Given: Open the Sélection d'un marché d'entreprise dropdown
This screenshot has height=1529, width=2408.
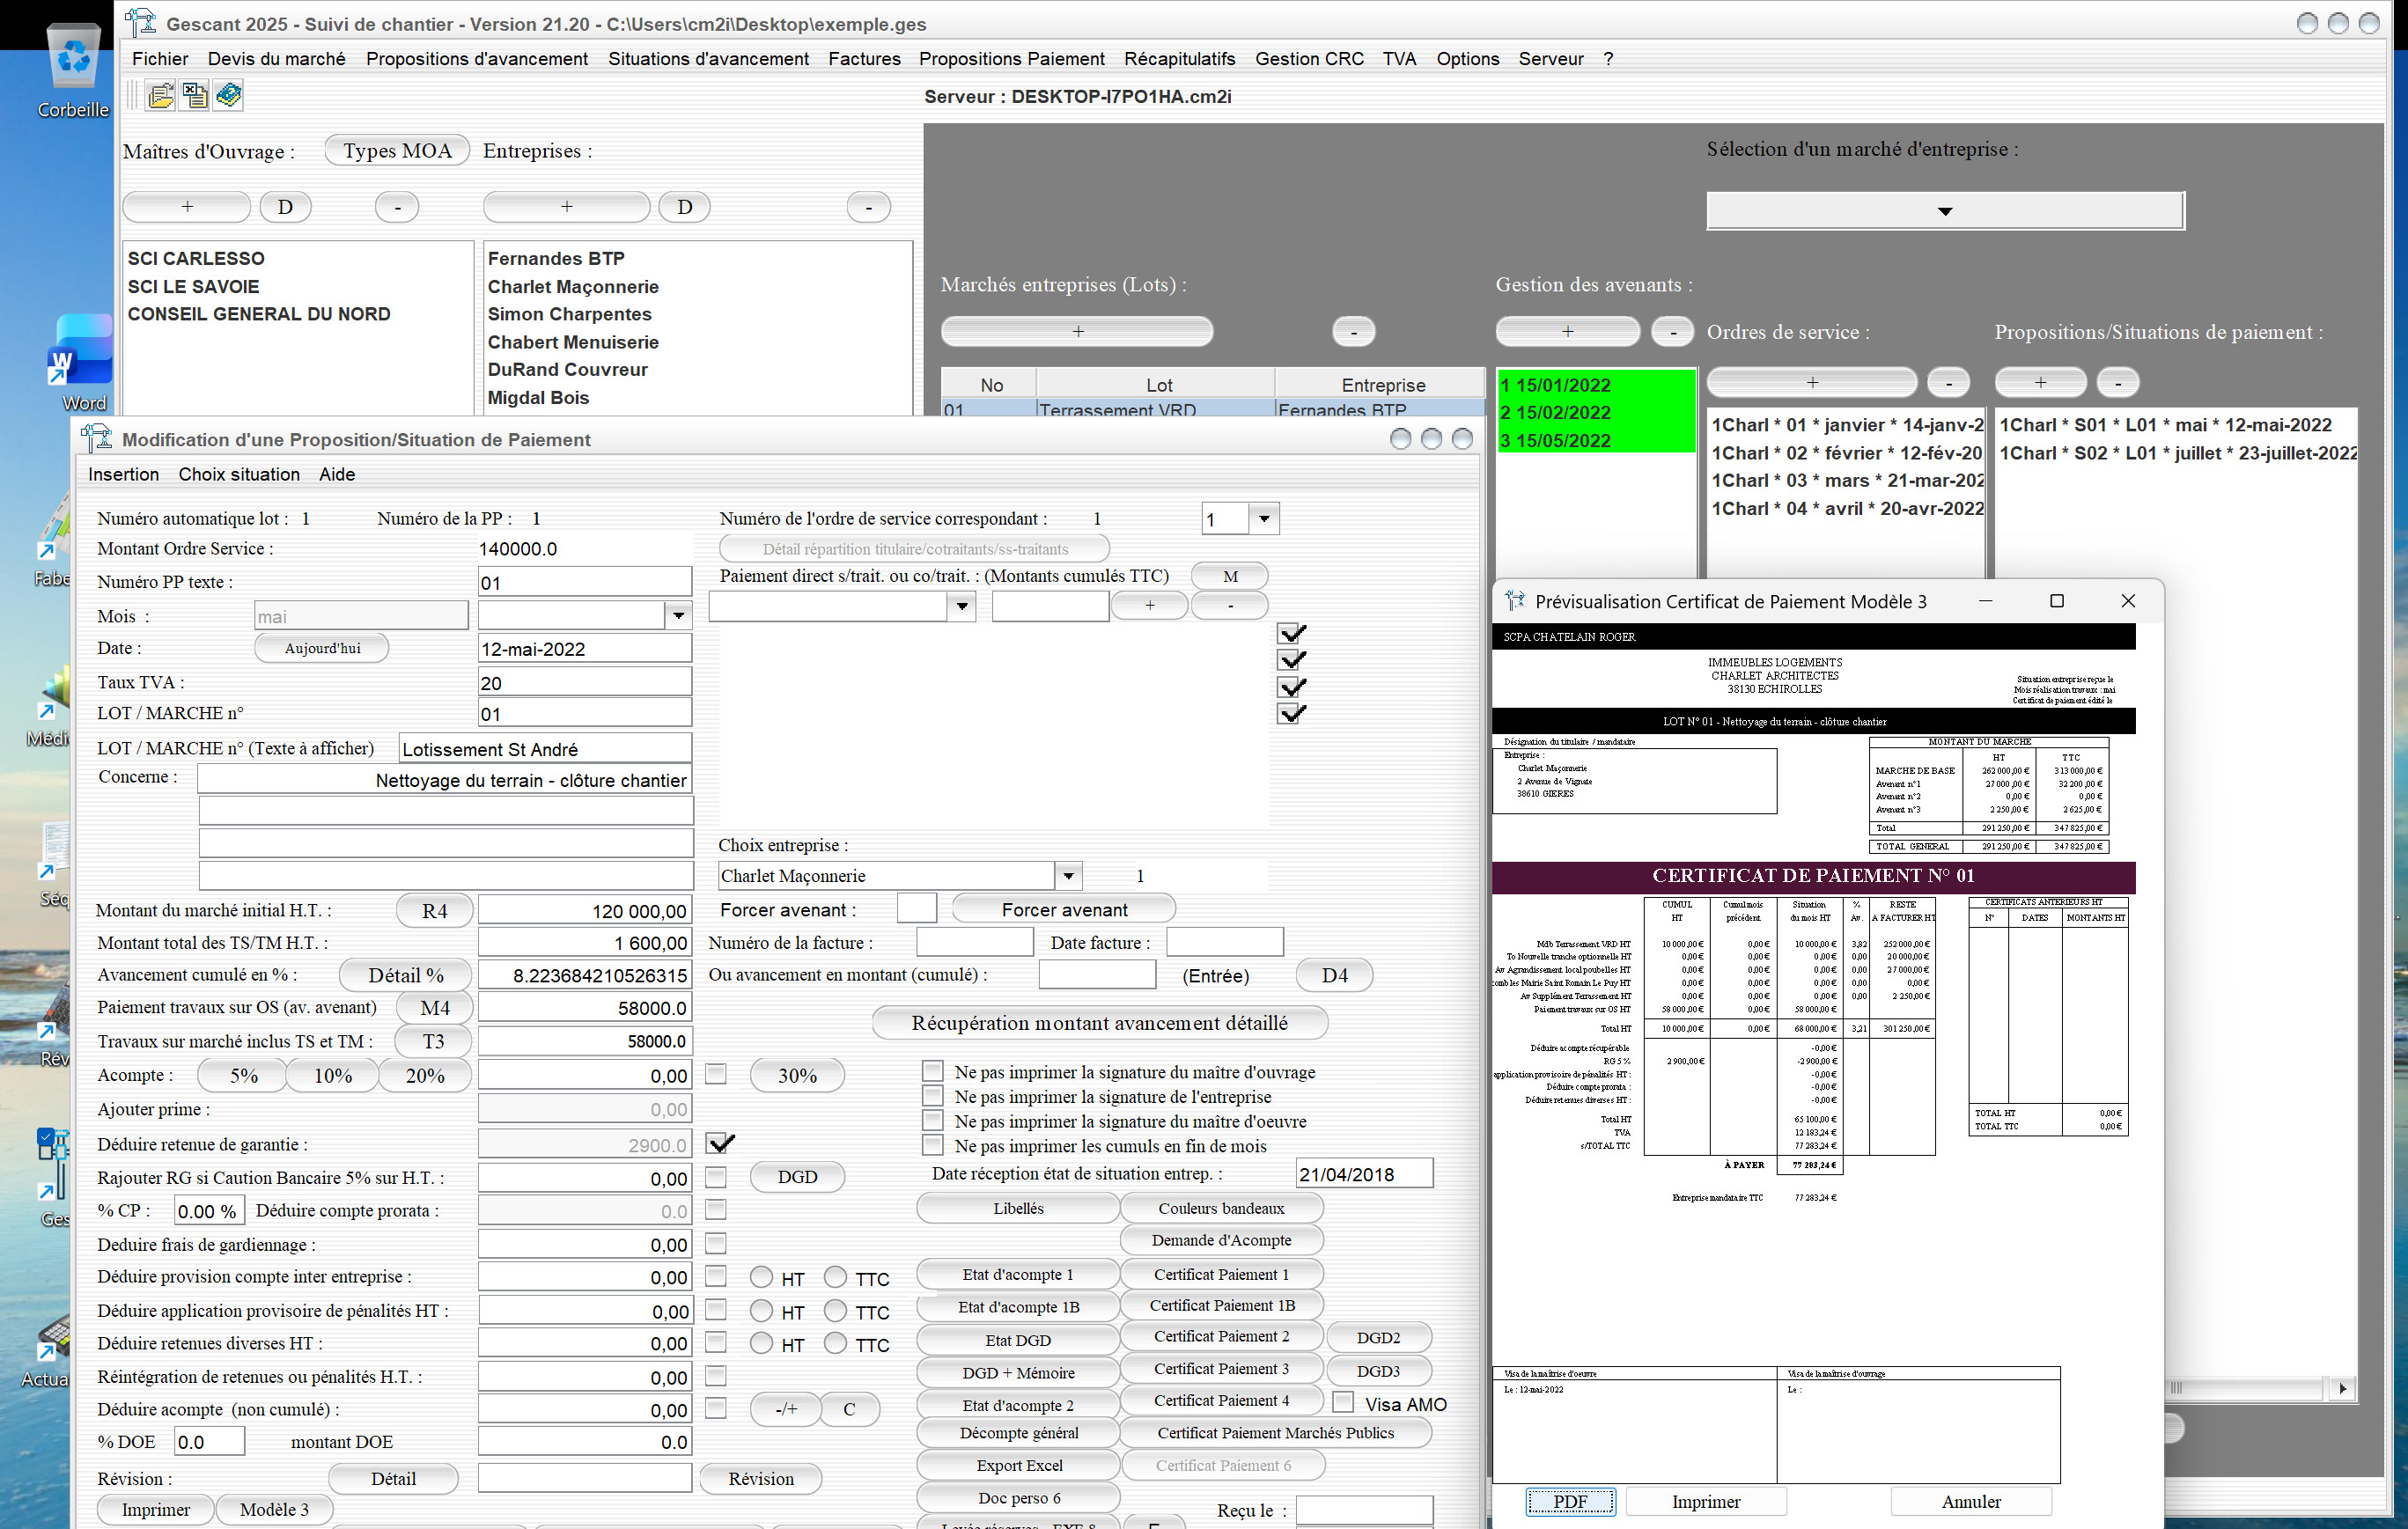Looking at the screenshot, I should (x=1945, y=211).
